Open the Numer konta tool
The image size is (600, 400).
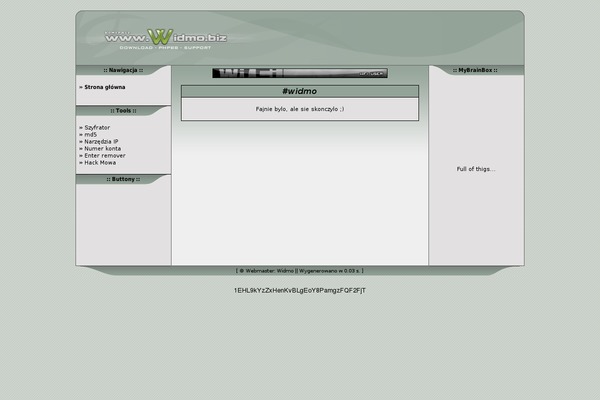[101, 149]
